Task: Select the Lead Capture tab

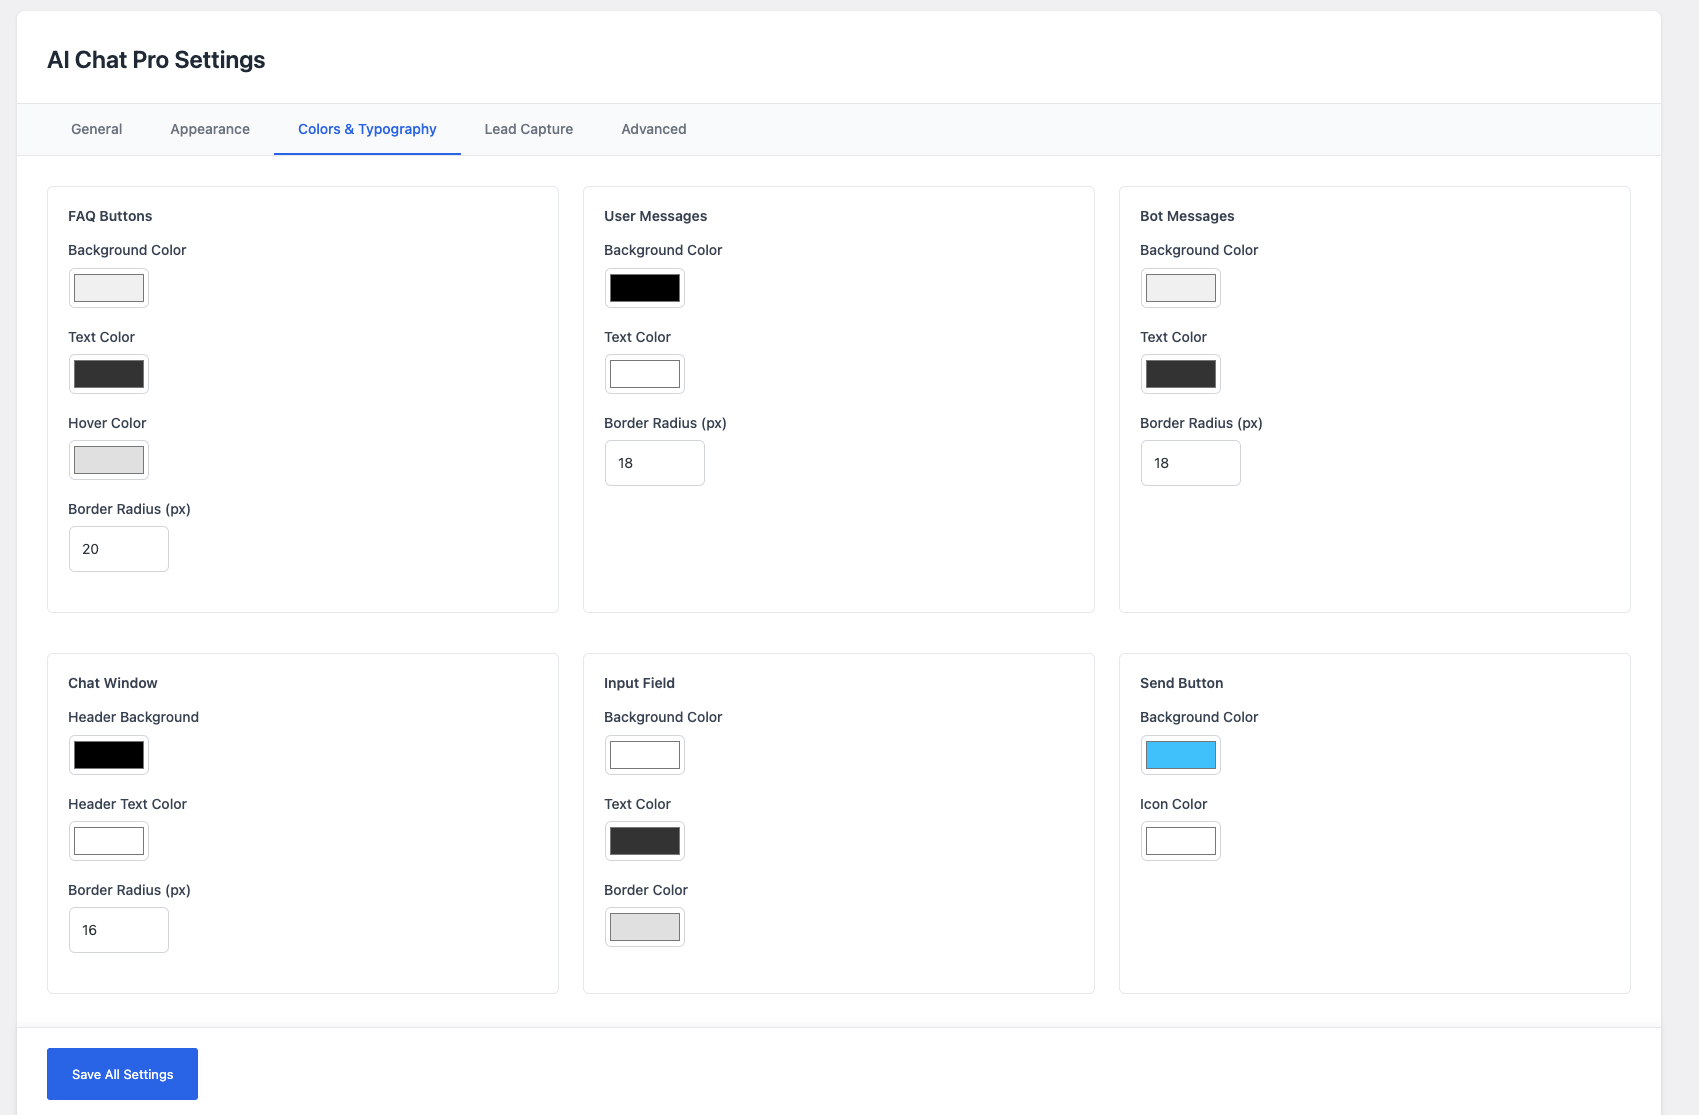Action: 527,129
